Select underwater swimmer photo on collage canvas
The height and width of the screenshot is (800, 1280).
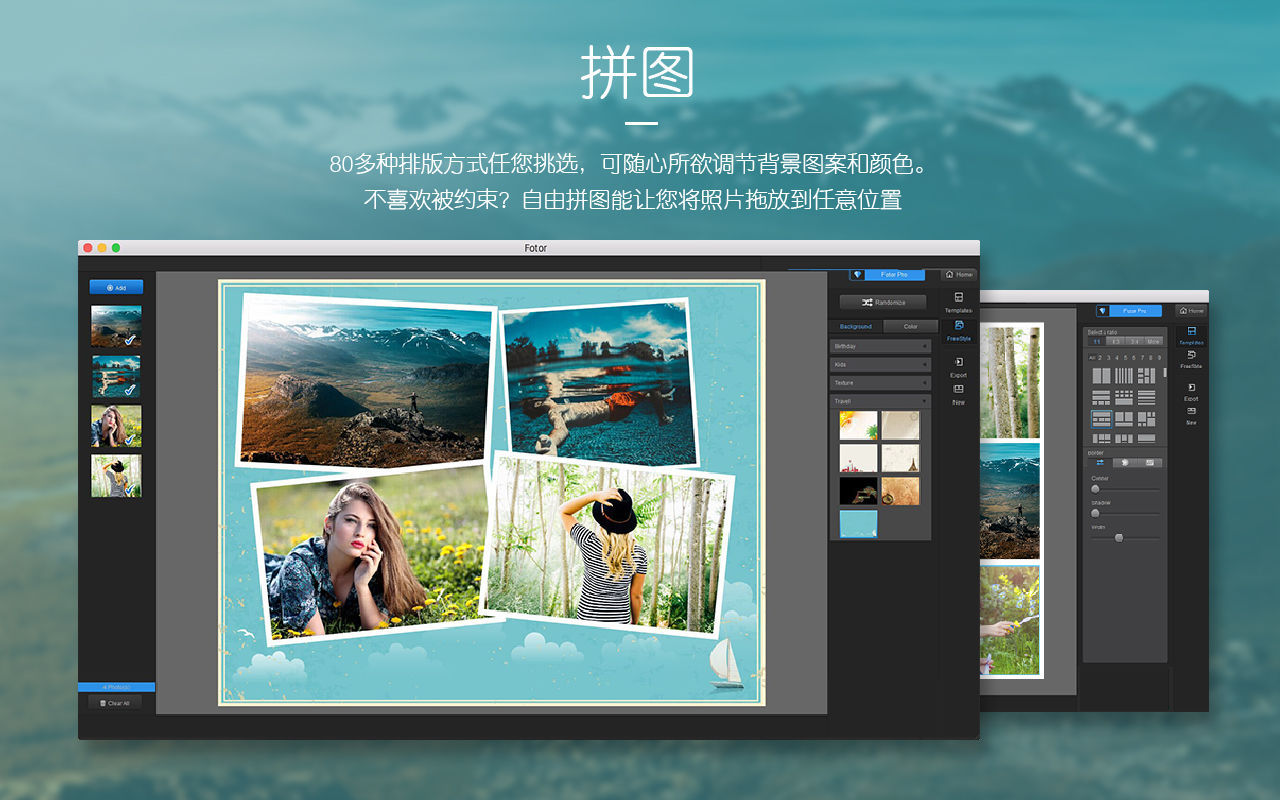[x=600, y=383]
